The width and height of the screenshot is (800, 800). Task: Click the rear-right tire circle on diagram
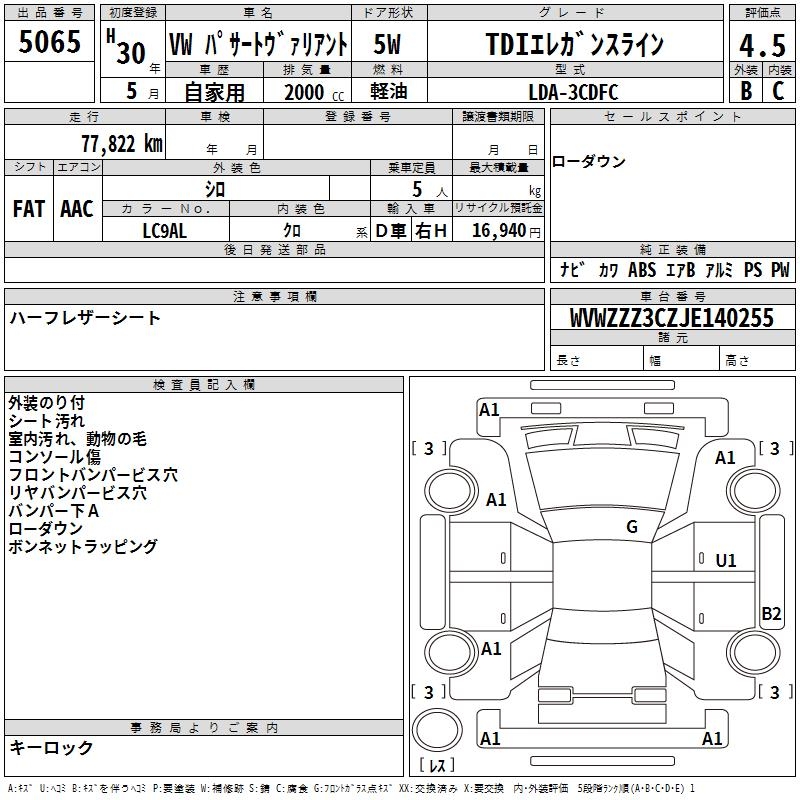752,650
